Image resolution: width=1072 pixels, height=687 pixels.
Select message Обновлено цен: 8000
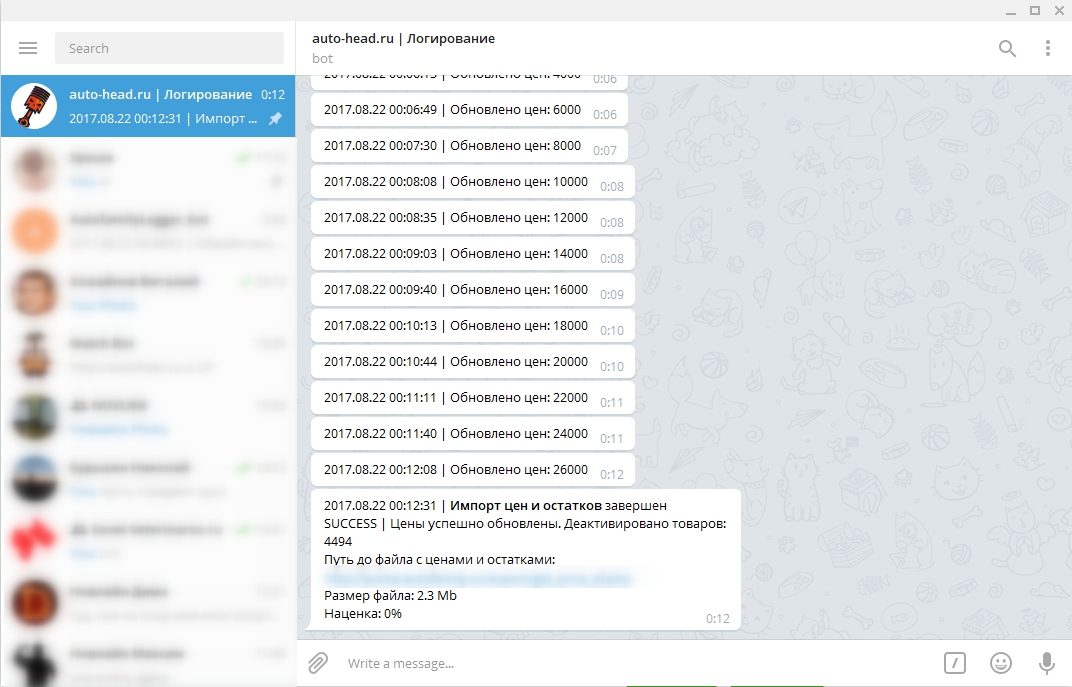469,146
